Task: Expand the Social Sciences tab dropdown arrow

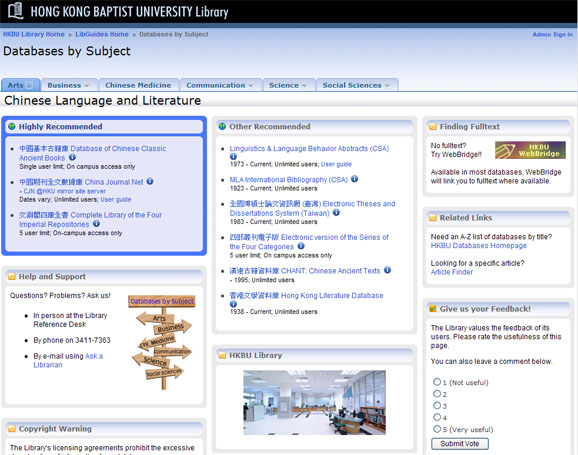Action: [387, 86]
